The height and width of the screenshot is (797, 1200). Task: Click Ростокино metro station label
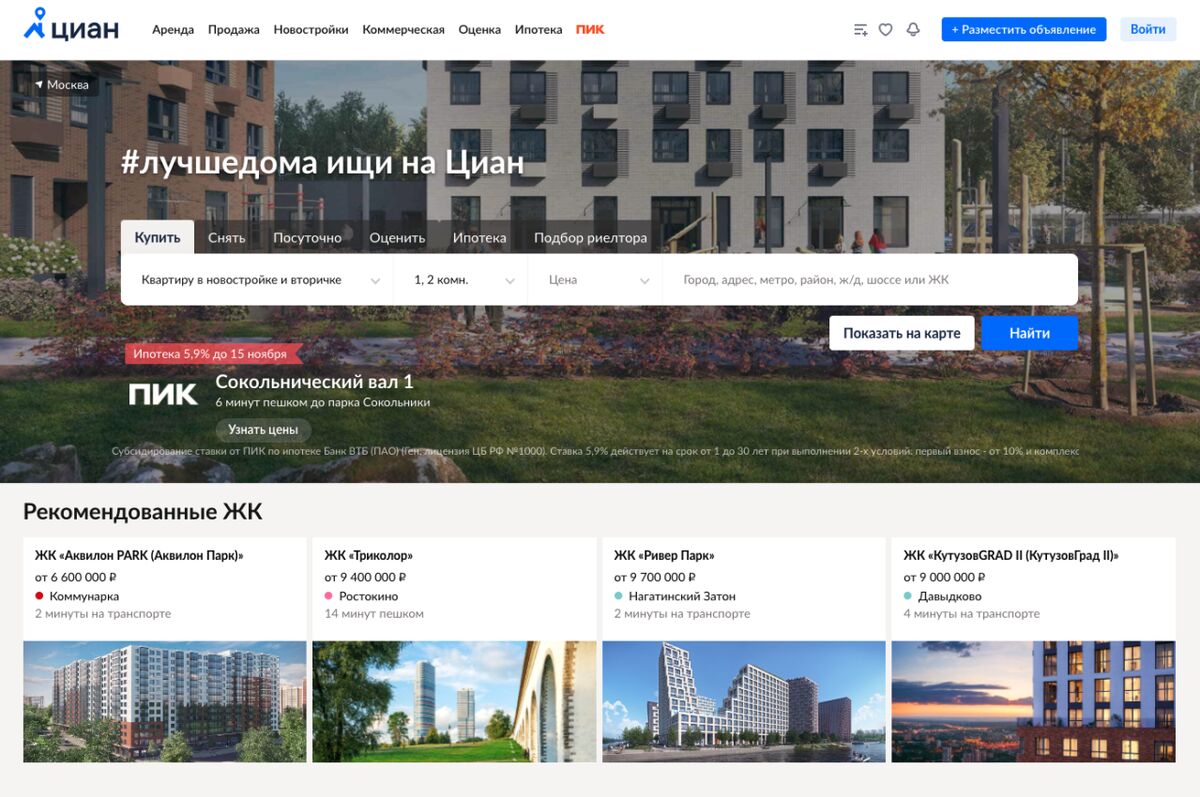[368, 596]
